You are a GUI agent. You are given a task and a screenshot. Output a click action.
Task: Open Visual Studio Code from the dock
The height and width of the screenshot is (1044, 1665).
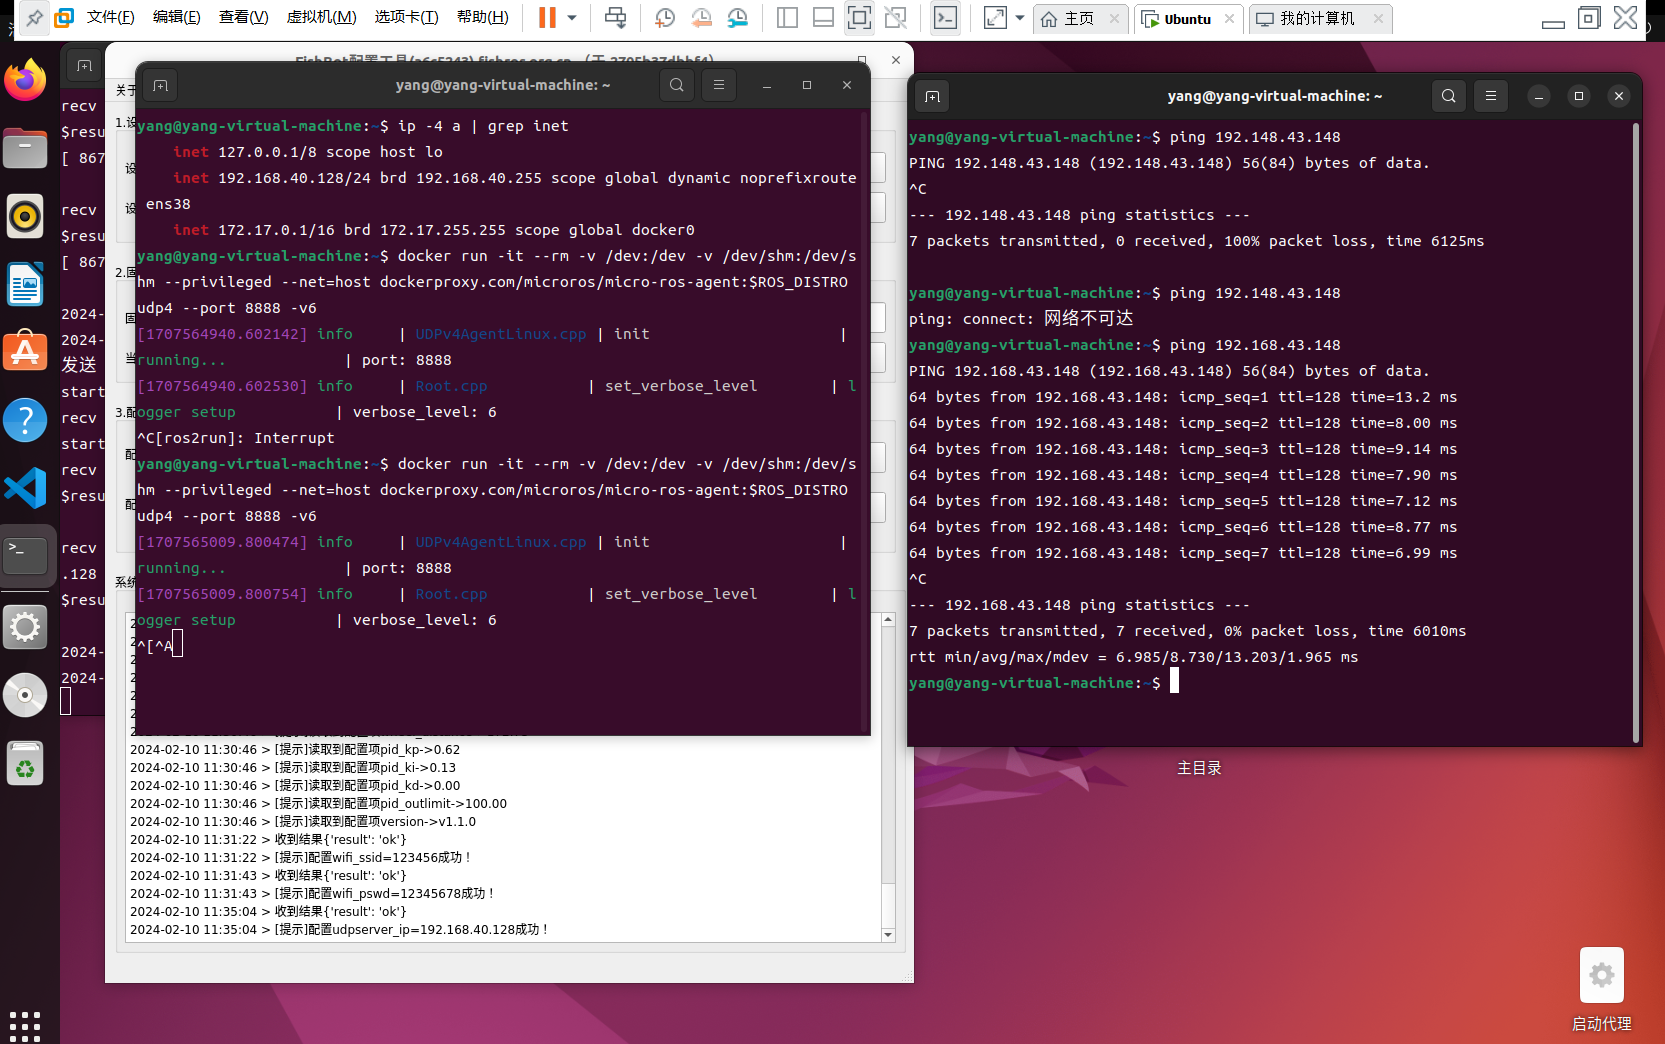25,488
